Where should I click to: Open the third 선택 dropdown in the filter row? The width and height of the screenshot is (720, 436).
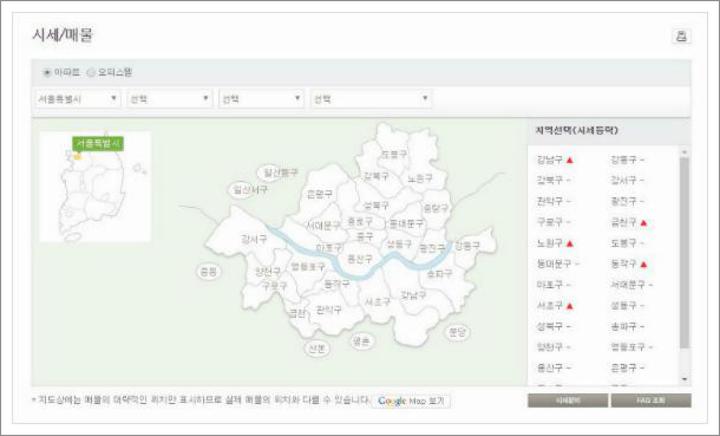[262, 99]
